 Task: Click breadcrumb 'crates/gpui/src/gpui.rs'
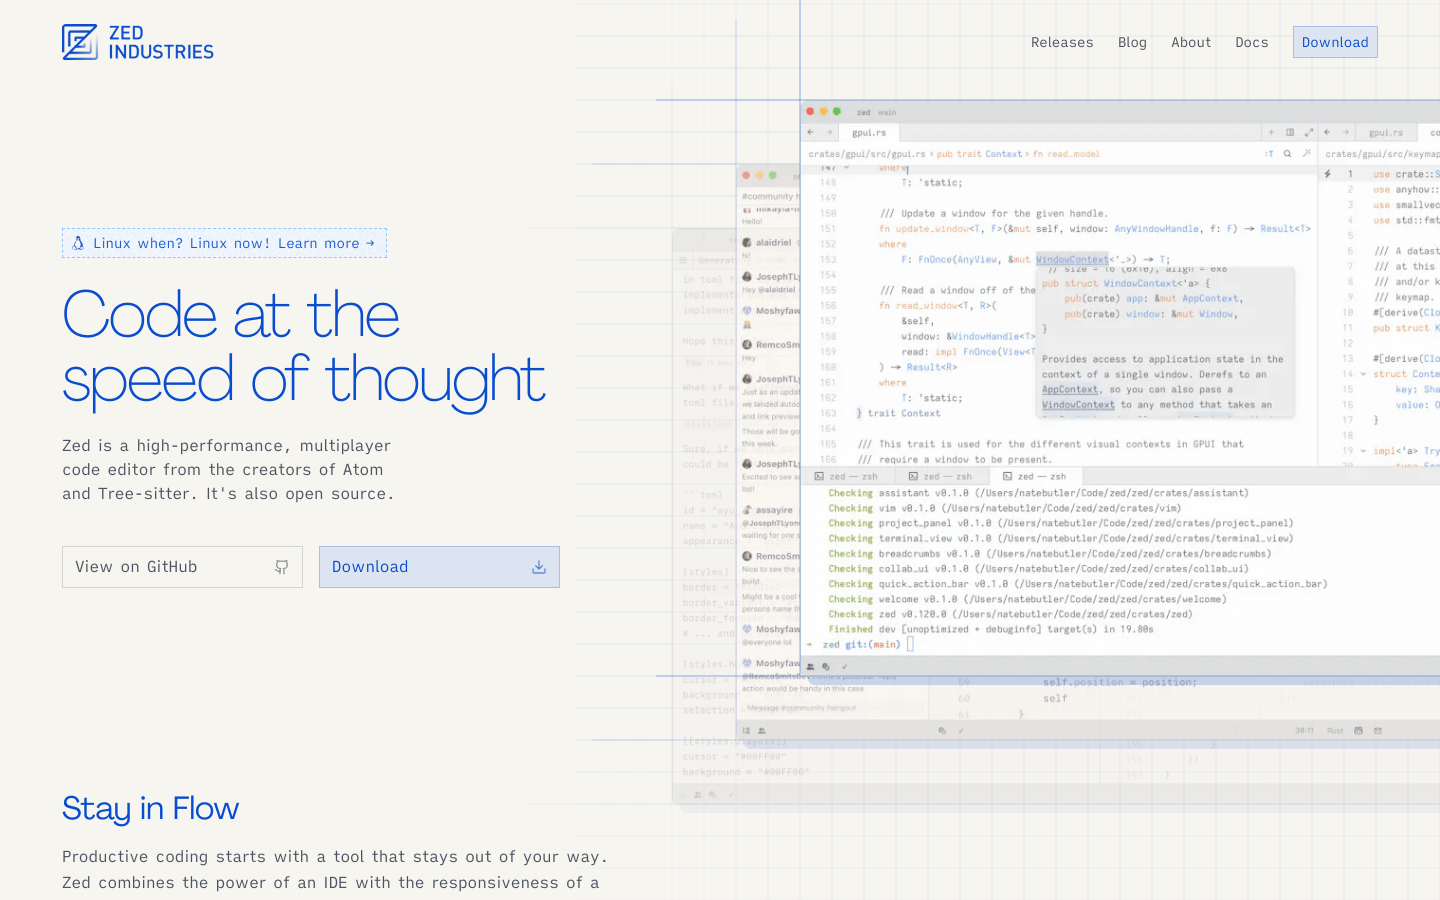(867, 154)
